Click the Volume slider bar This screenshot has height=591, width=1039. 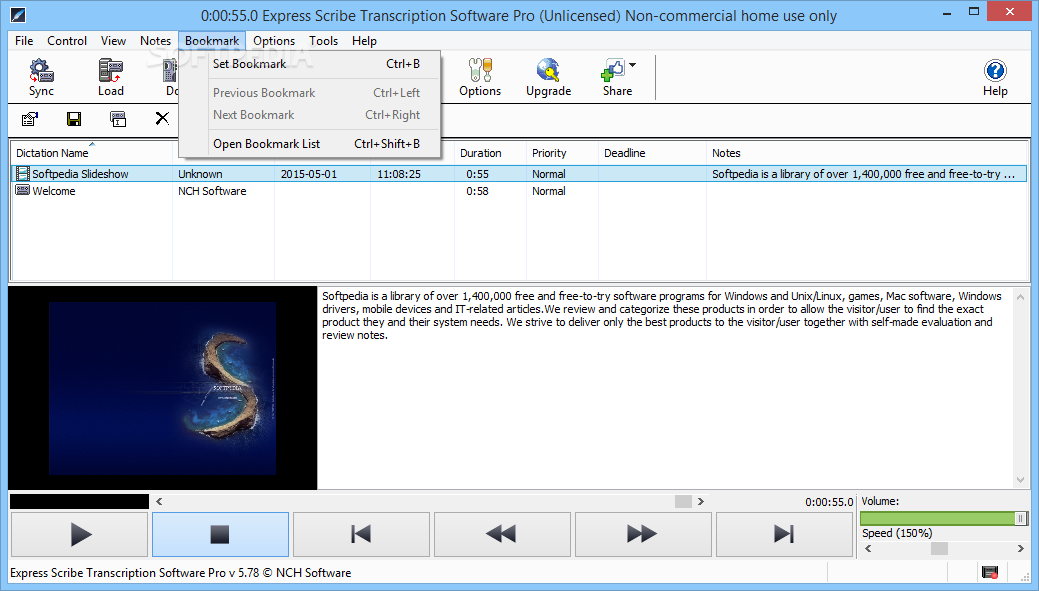943,518
